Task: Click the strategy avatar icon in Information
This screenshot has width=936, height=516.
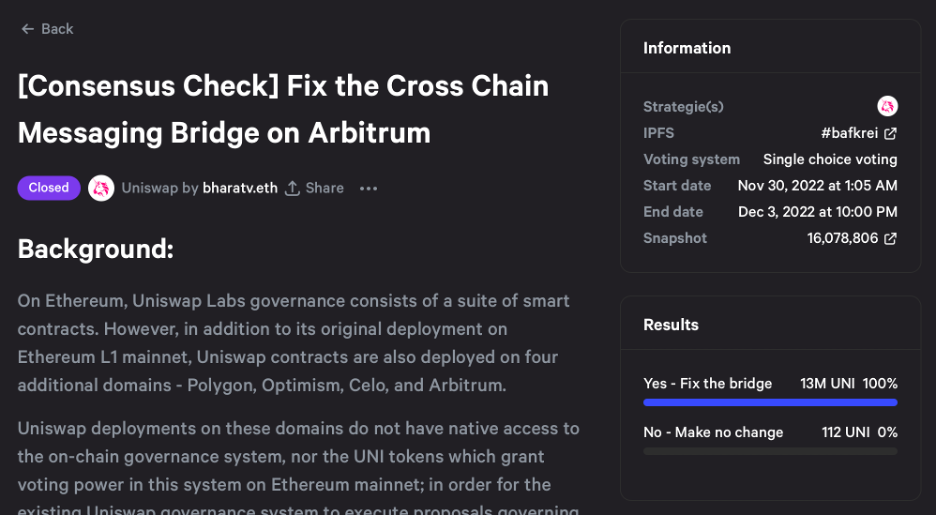Action: [887, 106]
